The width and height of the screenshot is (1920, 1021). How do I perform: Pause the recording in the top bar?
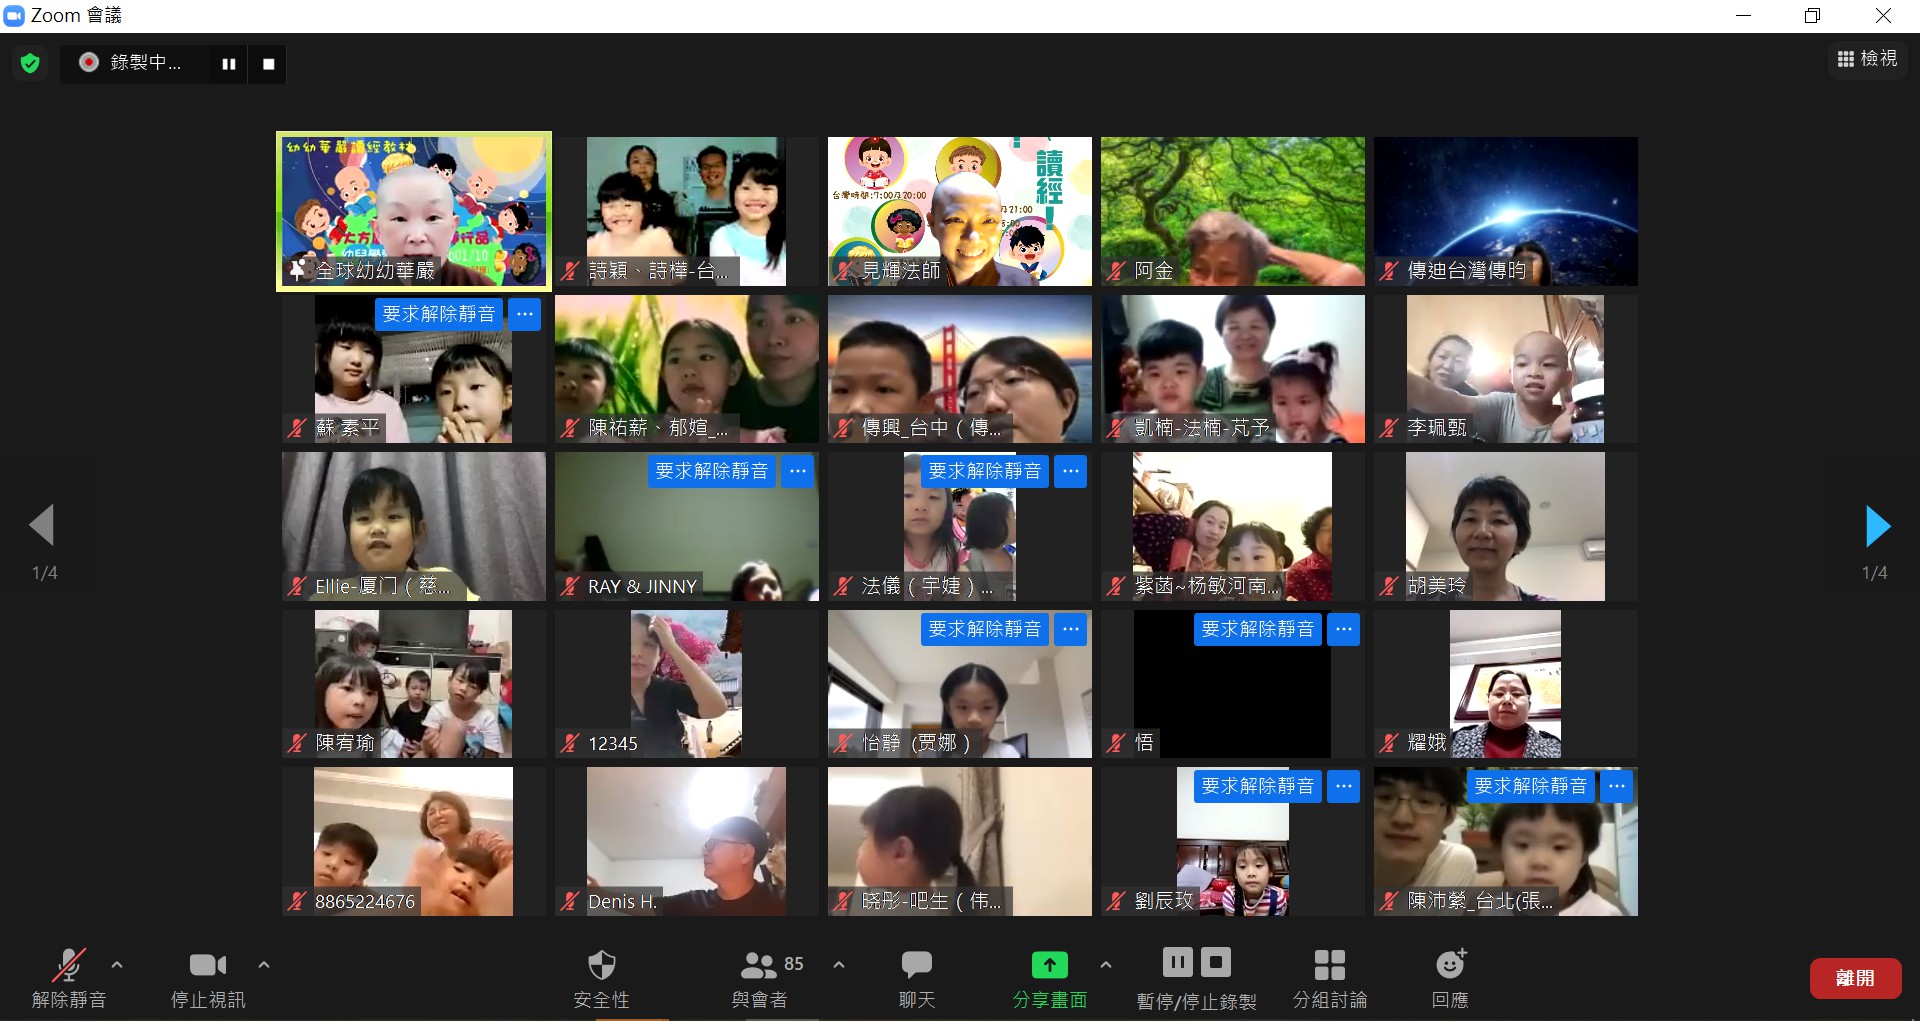coord(229,64)
